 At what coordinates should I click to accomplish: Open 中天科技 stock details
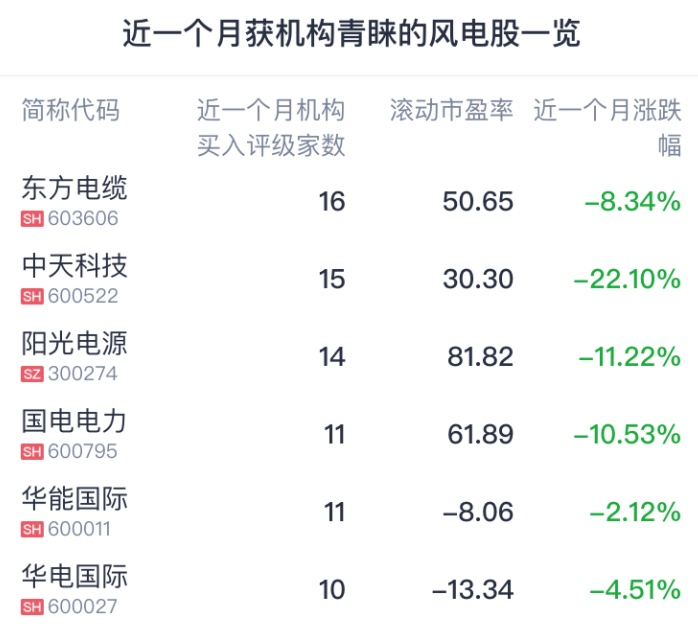pyautogui.click(x=74, y=266)
